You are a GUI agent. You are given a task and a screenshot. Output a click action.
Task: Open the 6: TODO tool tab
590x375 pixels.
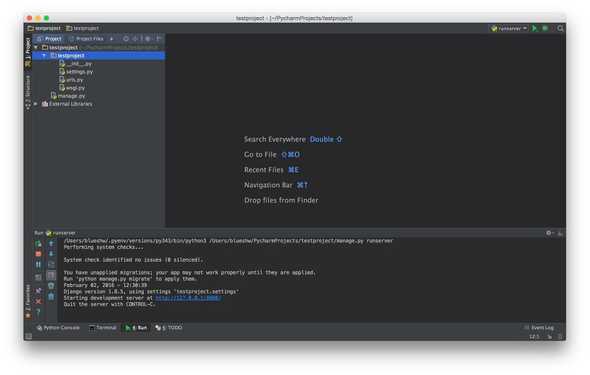(169, 328)
